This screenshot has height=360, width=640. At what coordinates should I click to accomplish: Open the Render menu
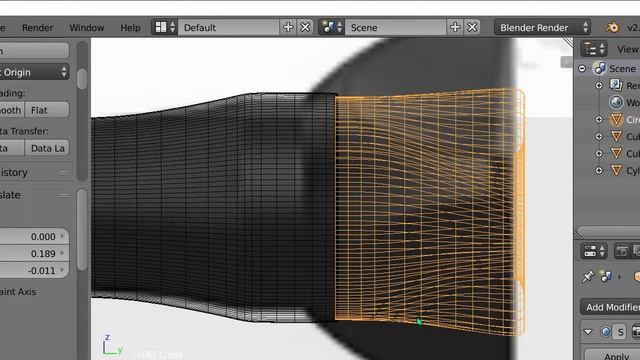pyautogui.click(x=37, y=27)
